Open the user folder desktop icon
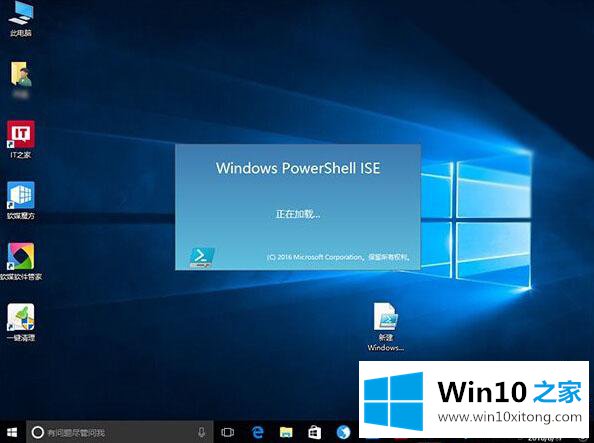 [x=21, y=79]
